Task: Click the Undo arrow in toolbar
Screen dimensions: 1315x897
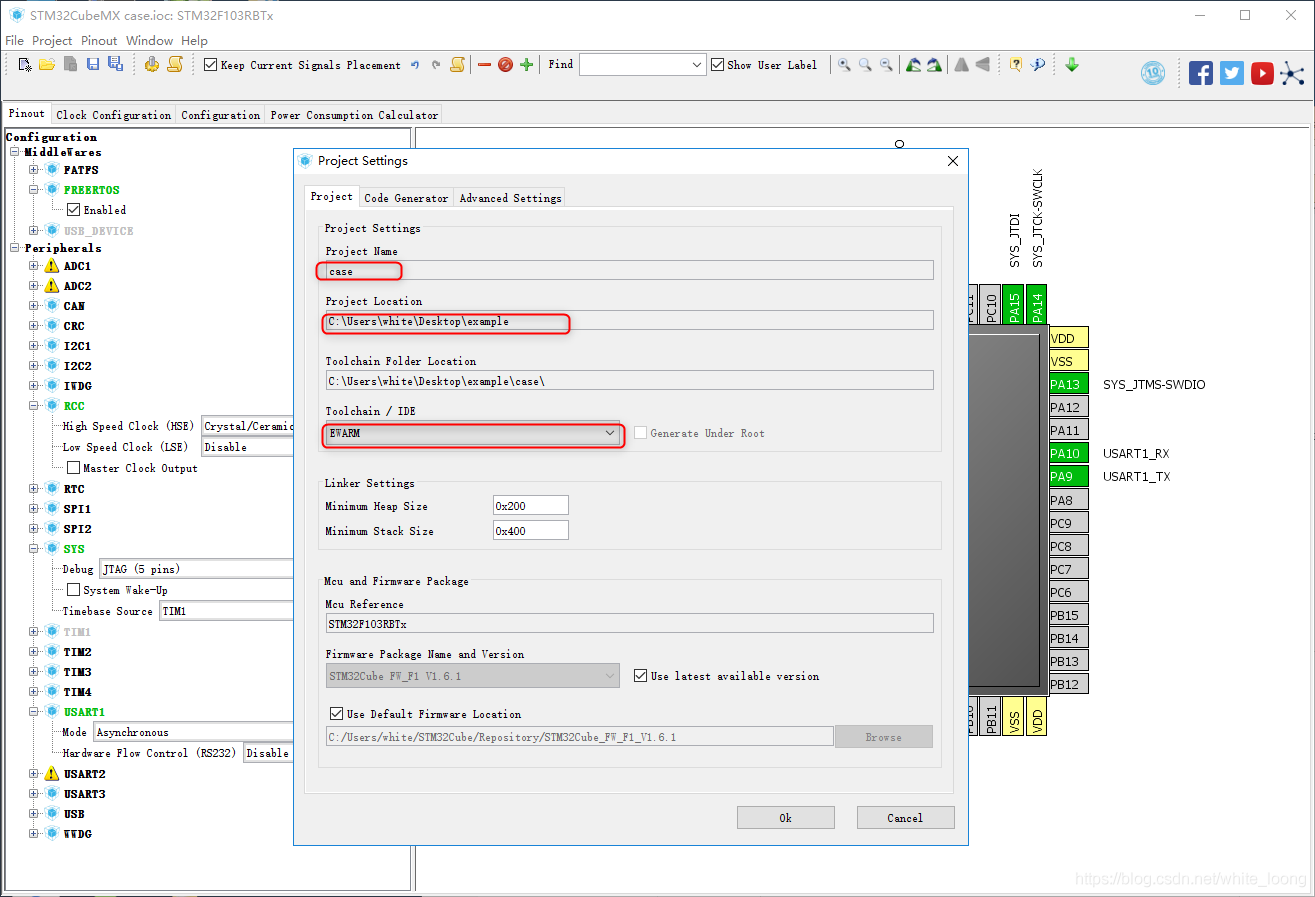Action: pos(415,65)
